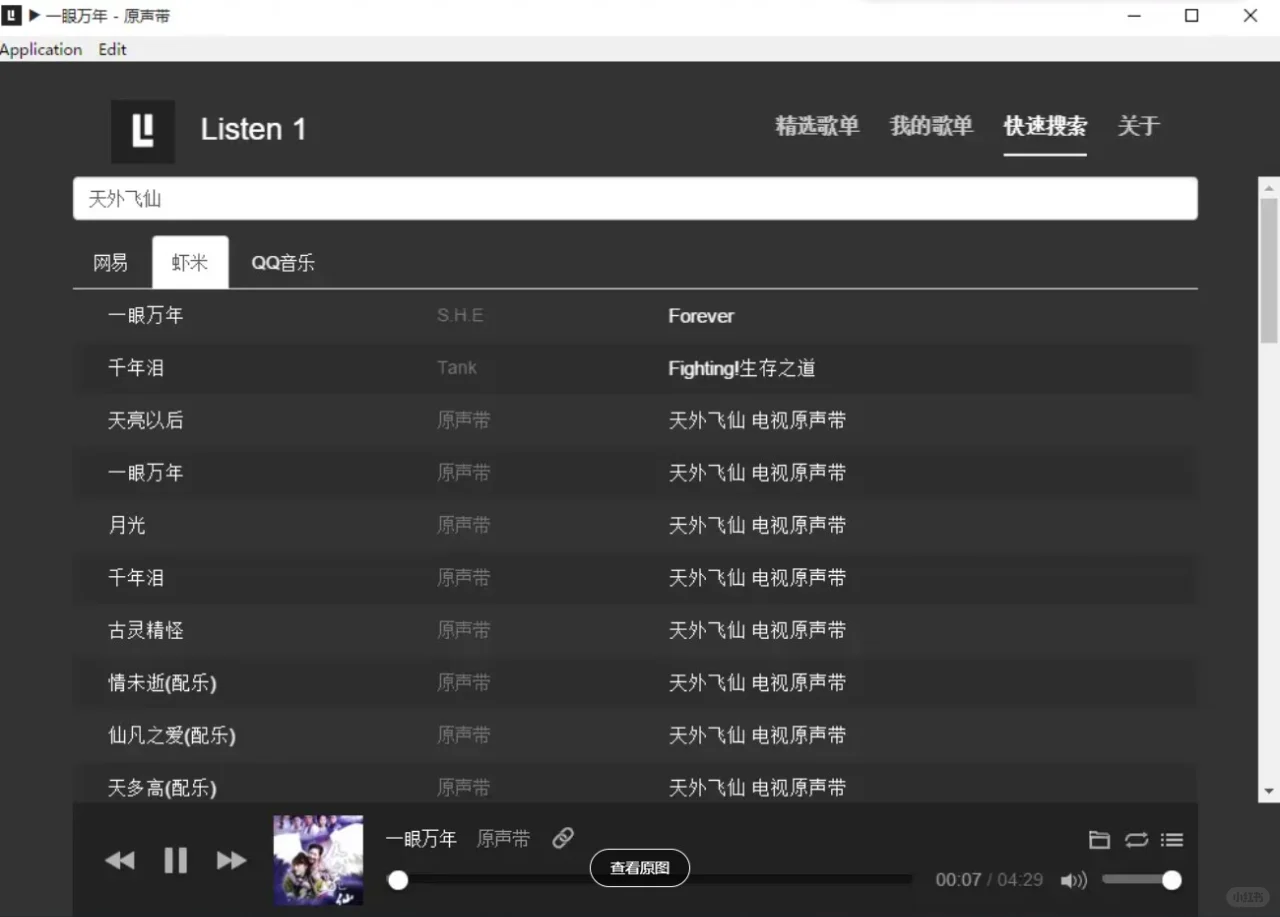Open the song source link icon
Screen dimensions: 1280x917
(563, 838)
